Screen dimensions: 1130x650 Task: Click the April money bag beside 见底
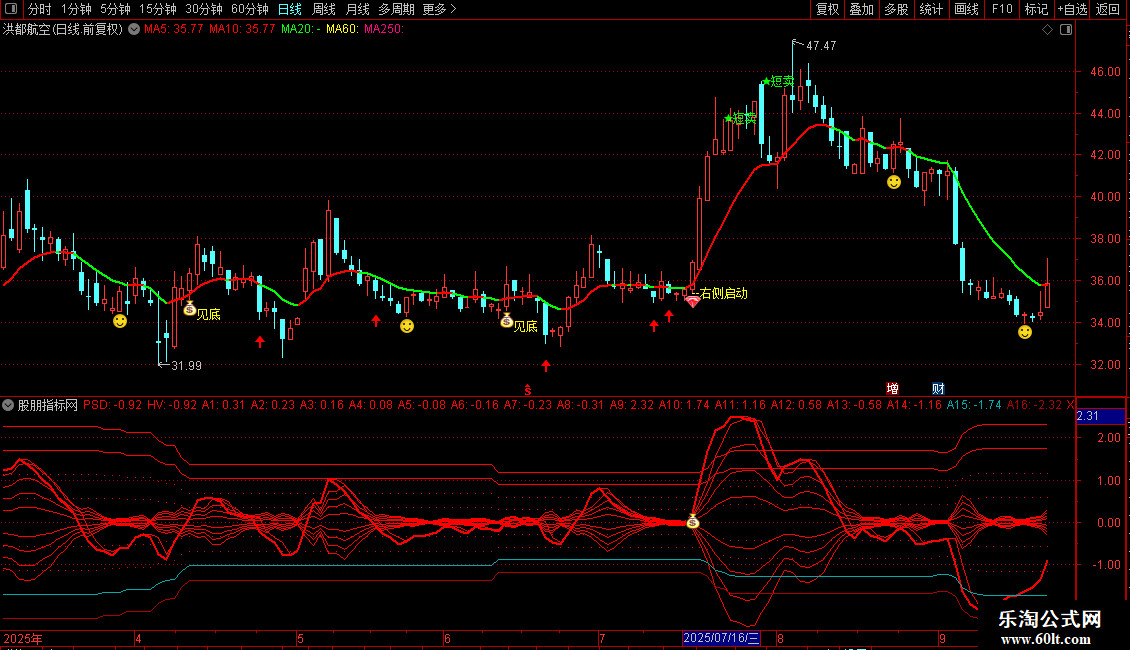click(189, 309)
